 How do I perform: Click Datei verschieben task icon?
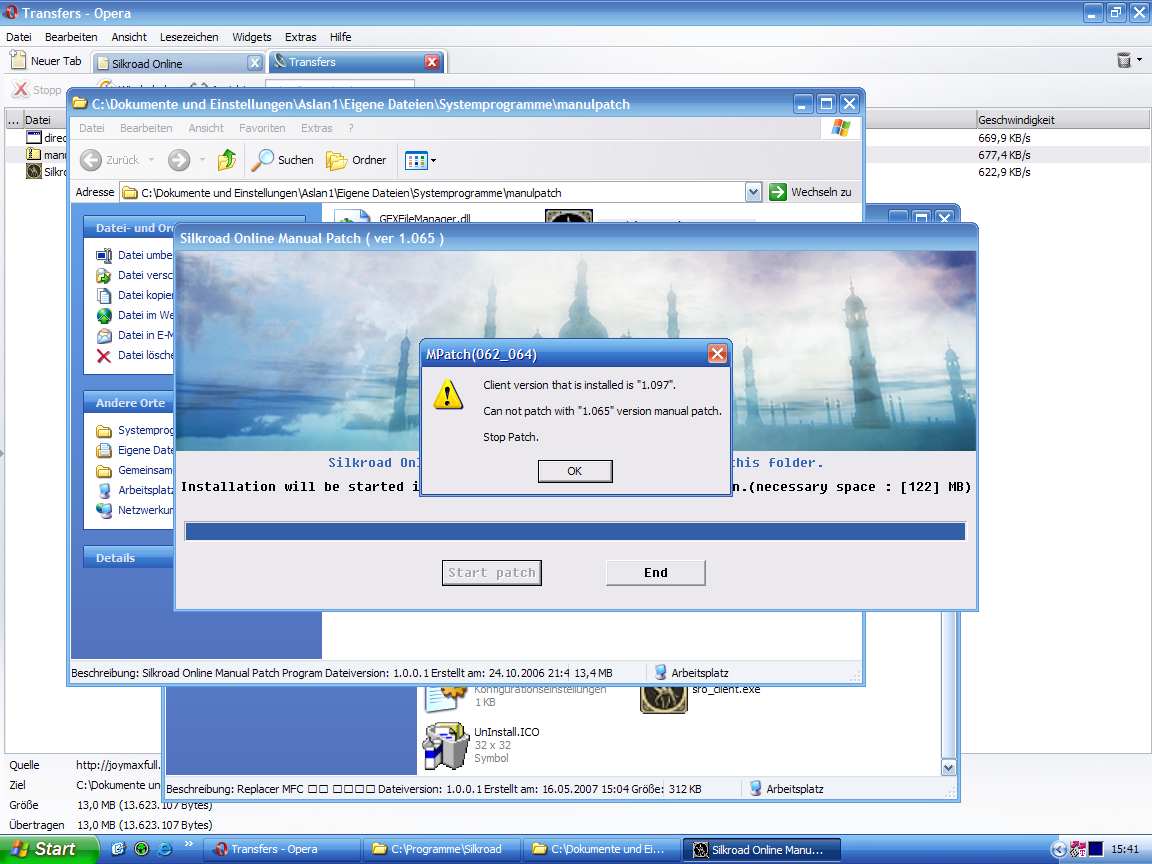coord(104,275)
